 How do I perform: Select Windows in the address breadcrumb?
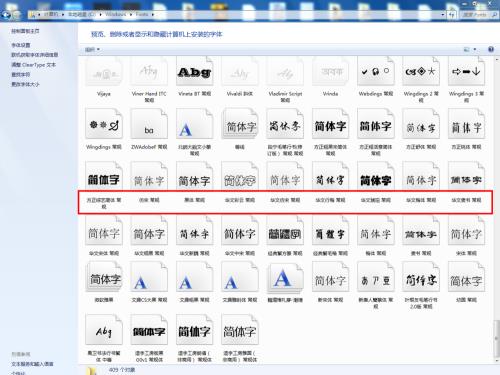point(116,14)
